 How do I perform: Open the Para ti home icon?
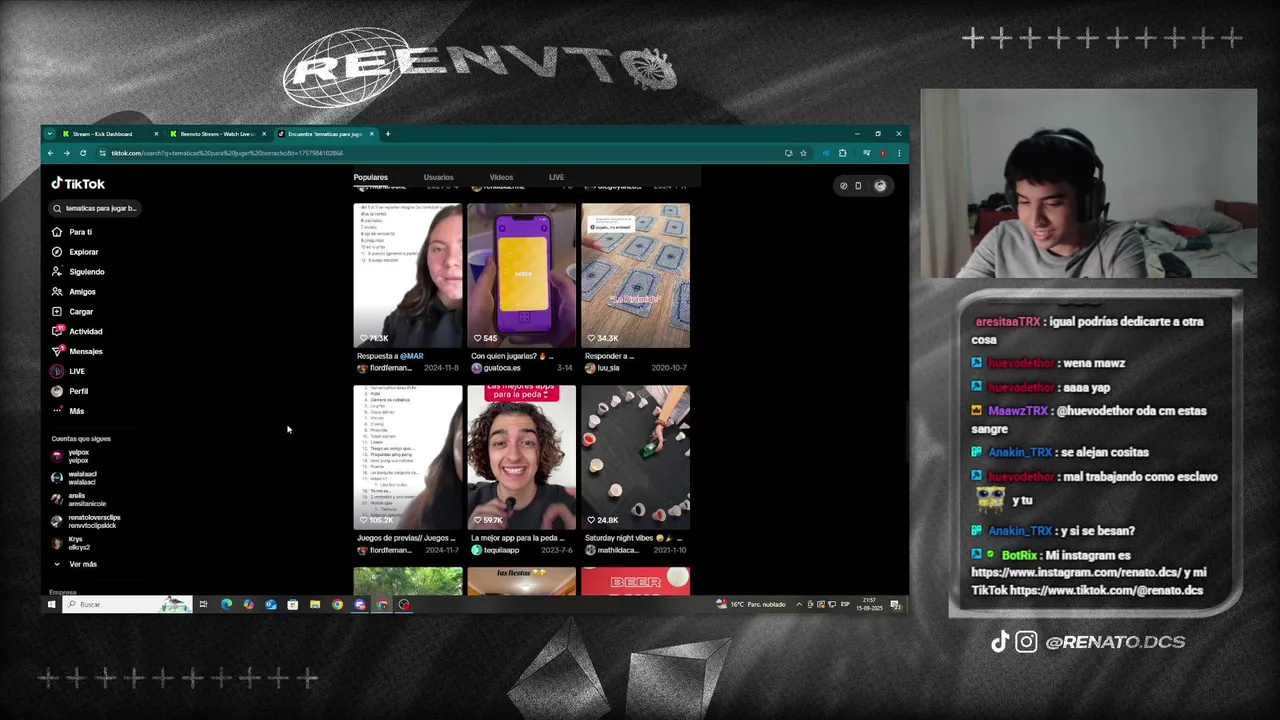pos(57,232)
